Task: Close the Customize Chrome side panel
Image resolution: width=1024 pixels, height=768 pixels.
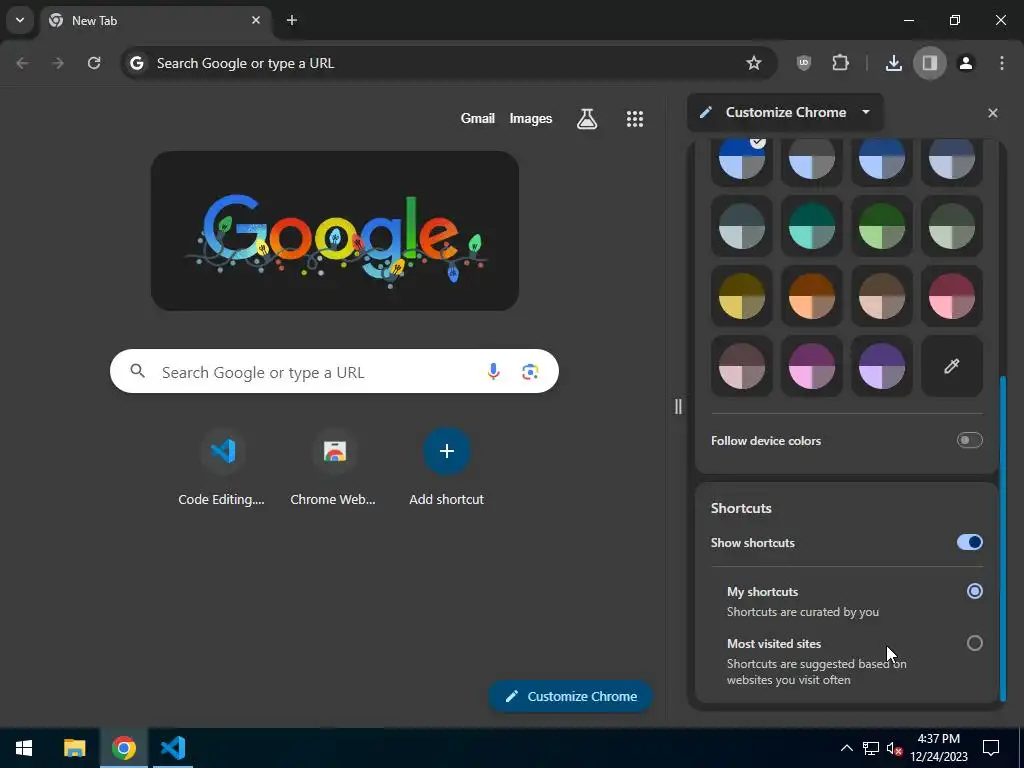Action: (993, 113)
